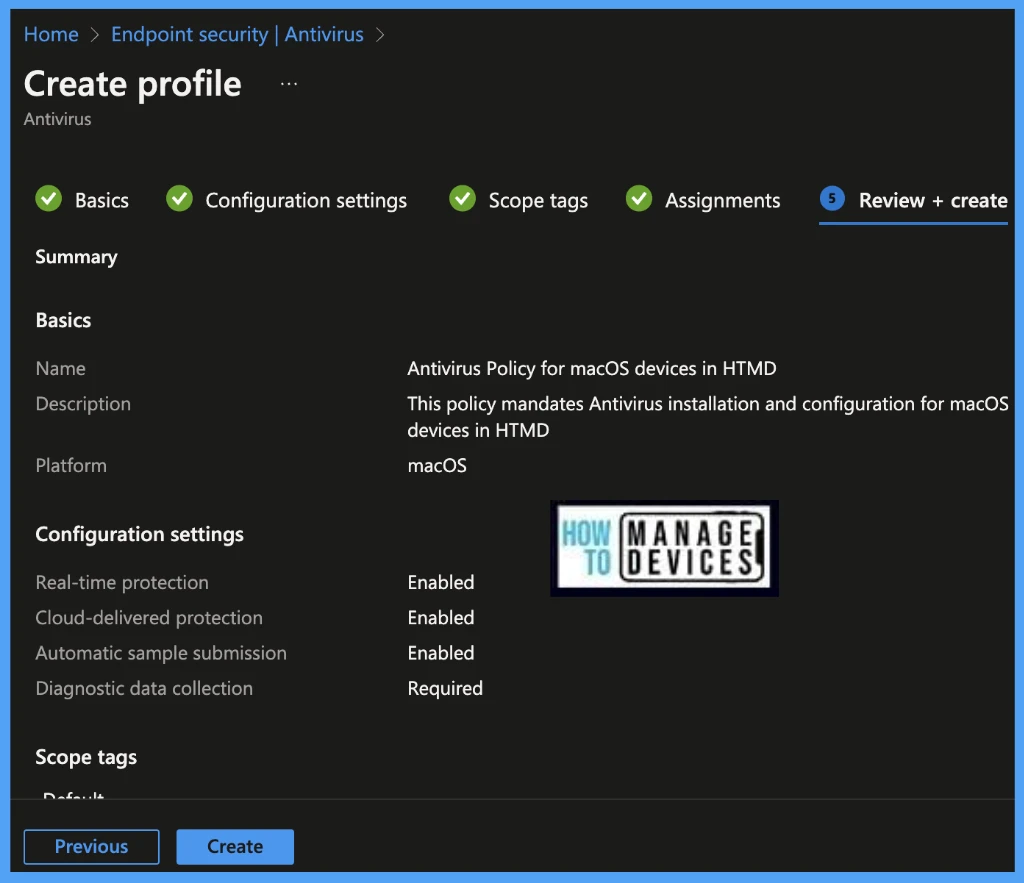Open Endpoint security | Antivirus breadcrumb
Viewport: 1024px width, 883px height.
[x=237, y=34]
